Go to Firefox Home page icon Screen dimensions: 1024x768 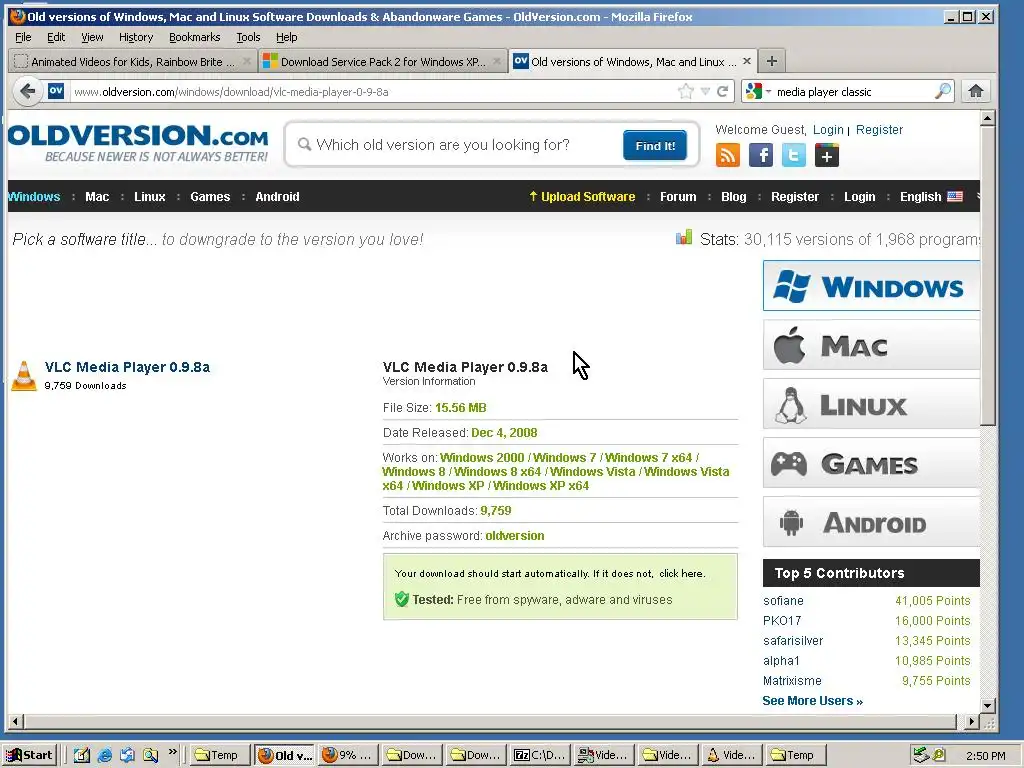pos(976,91)
